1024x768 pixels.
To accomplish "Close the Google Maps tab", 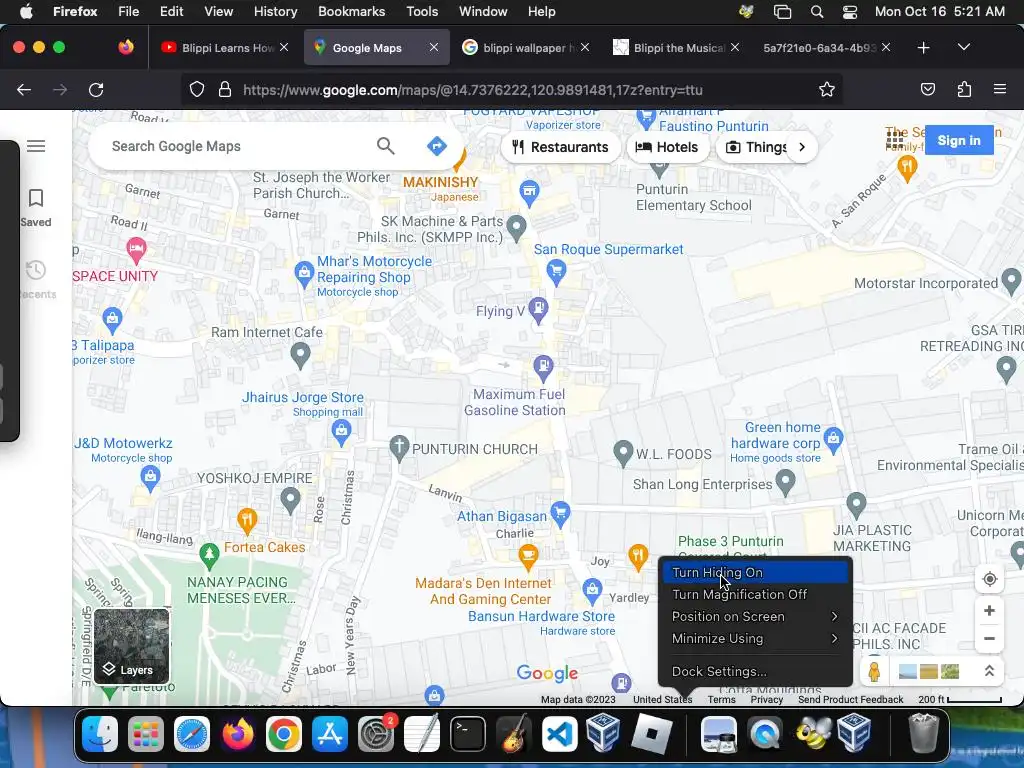I will pyautogui.click(x=434, y=47).
